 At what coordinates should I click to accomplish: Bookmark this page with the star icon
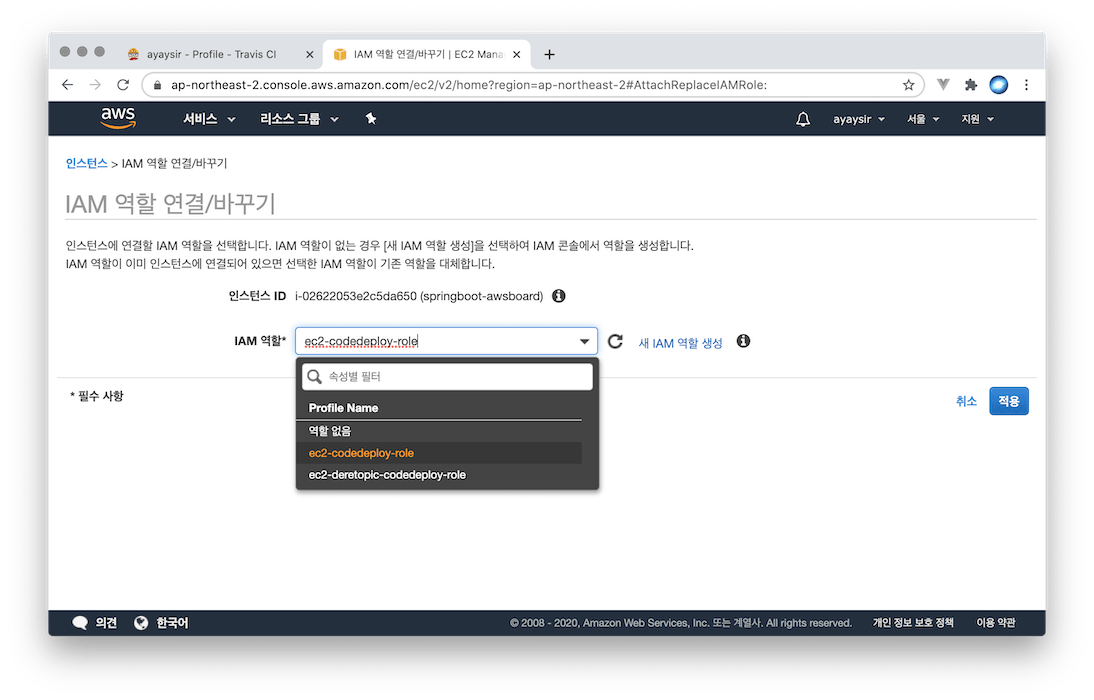[908, 85]
